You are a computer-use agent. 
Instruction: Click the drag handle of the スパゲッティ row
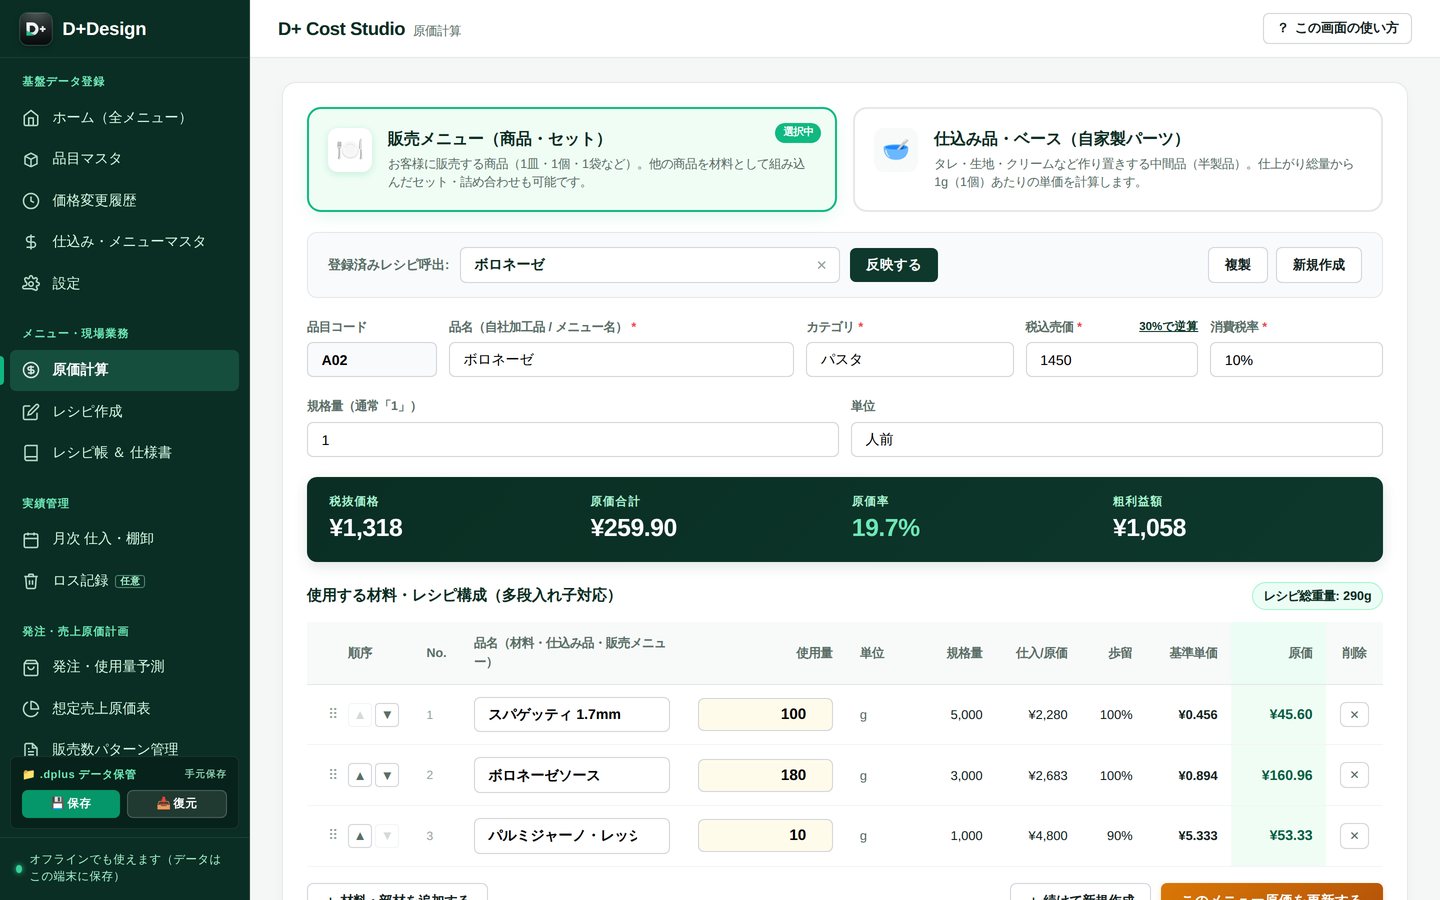click(333, 714)
